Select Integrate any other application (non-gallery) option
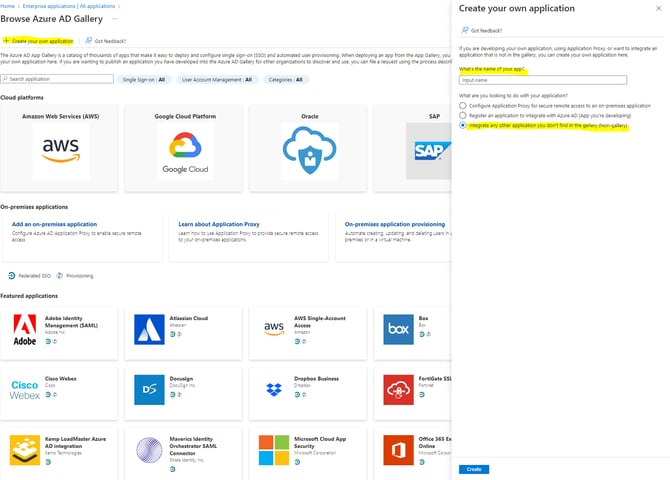 tap(463, 125)
